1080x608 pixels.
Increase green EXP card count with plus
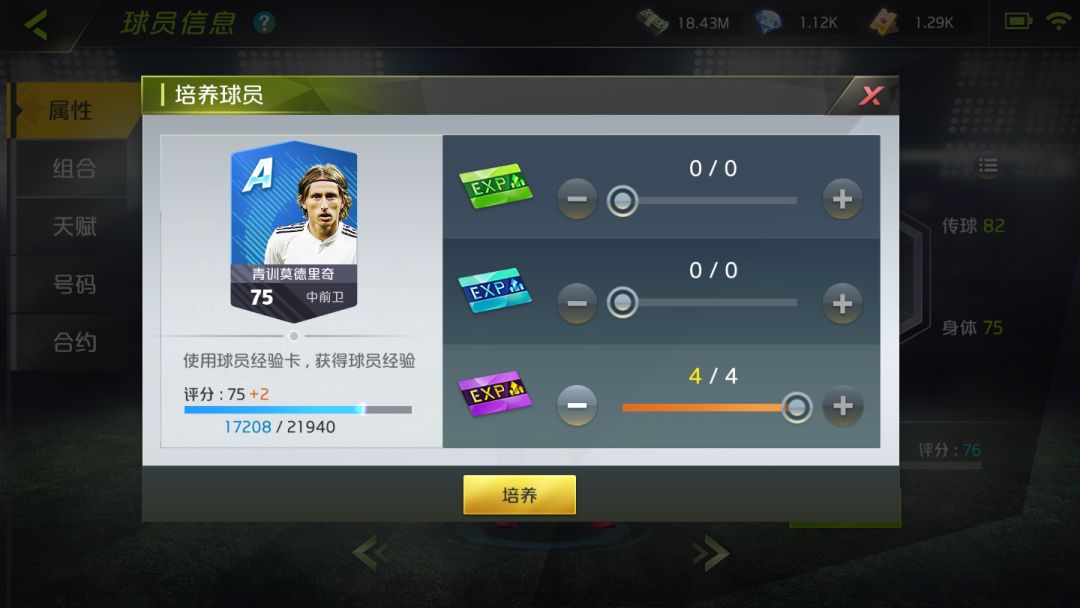coord(842,199)
